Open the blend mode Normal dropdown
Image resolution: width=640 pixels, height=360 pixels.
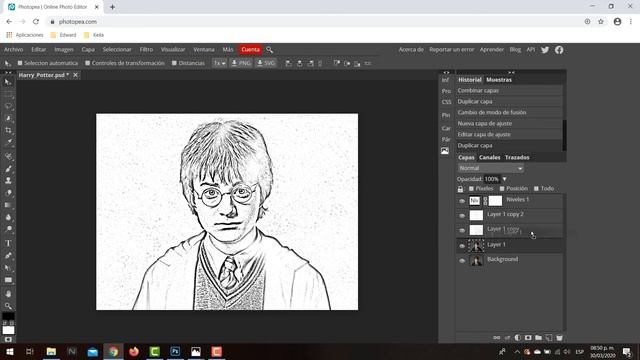[x=491, y=168]
